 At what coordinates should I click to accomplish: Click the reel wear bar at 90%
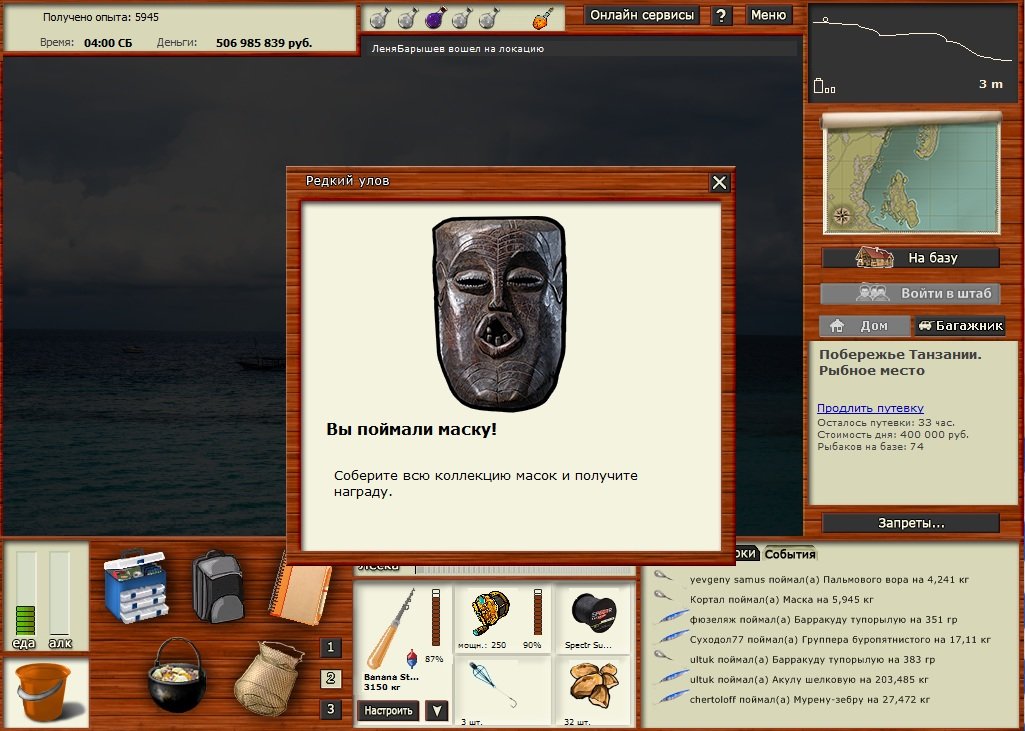tap(538, 611)
